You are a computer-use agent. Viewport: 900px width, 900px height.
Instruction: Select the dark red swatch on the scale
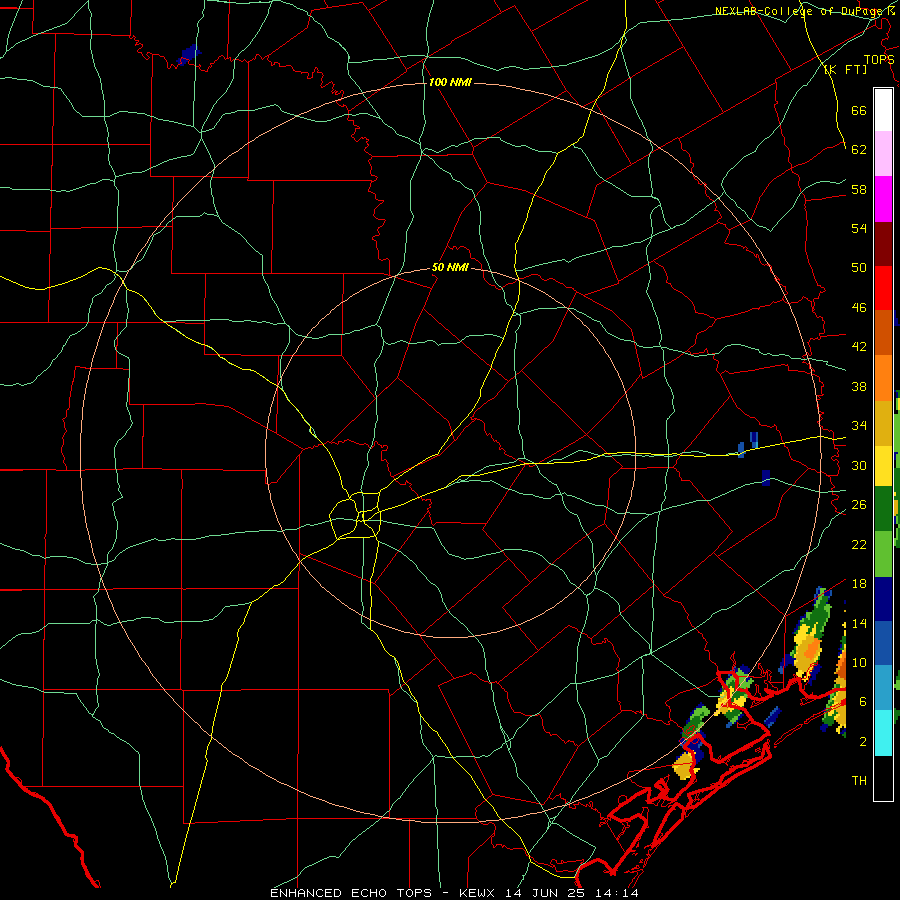click(x=883, y=243)
